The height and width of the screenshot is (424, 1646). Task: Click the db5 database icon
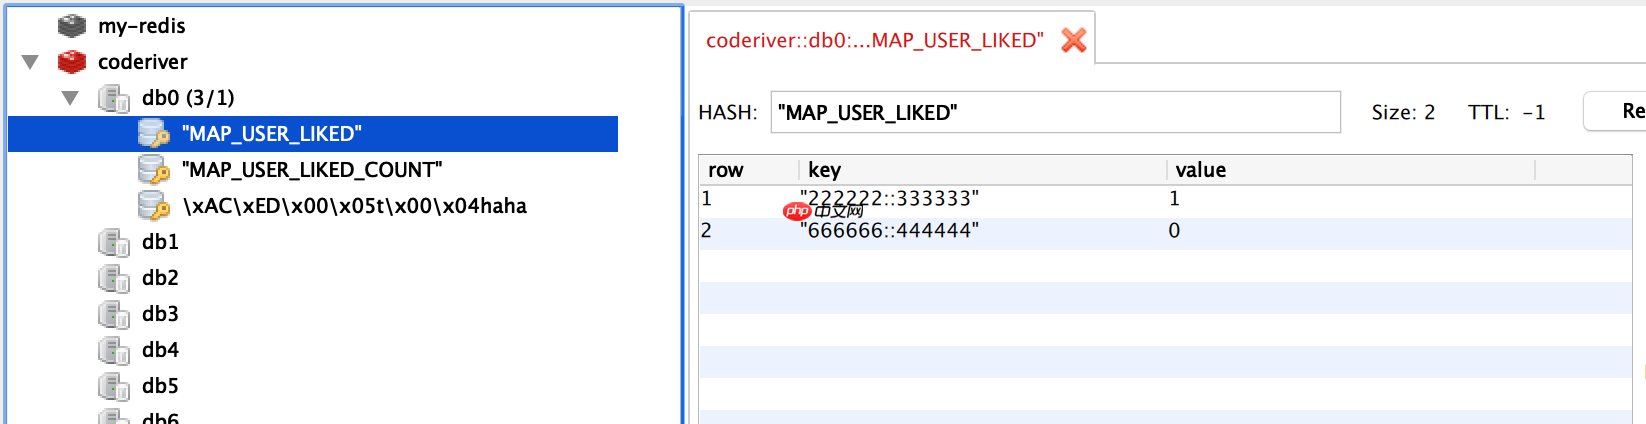[x=114, y=386]
